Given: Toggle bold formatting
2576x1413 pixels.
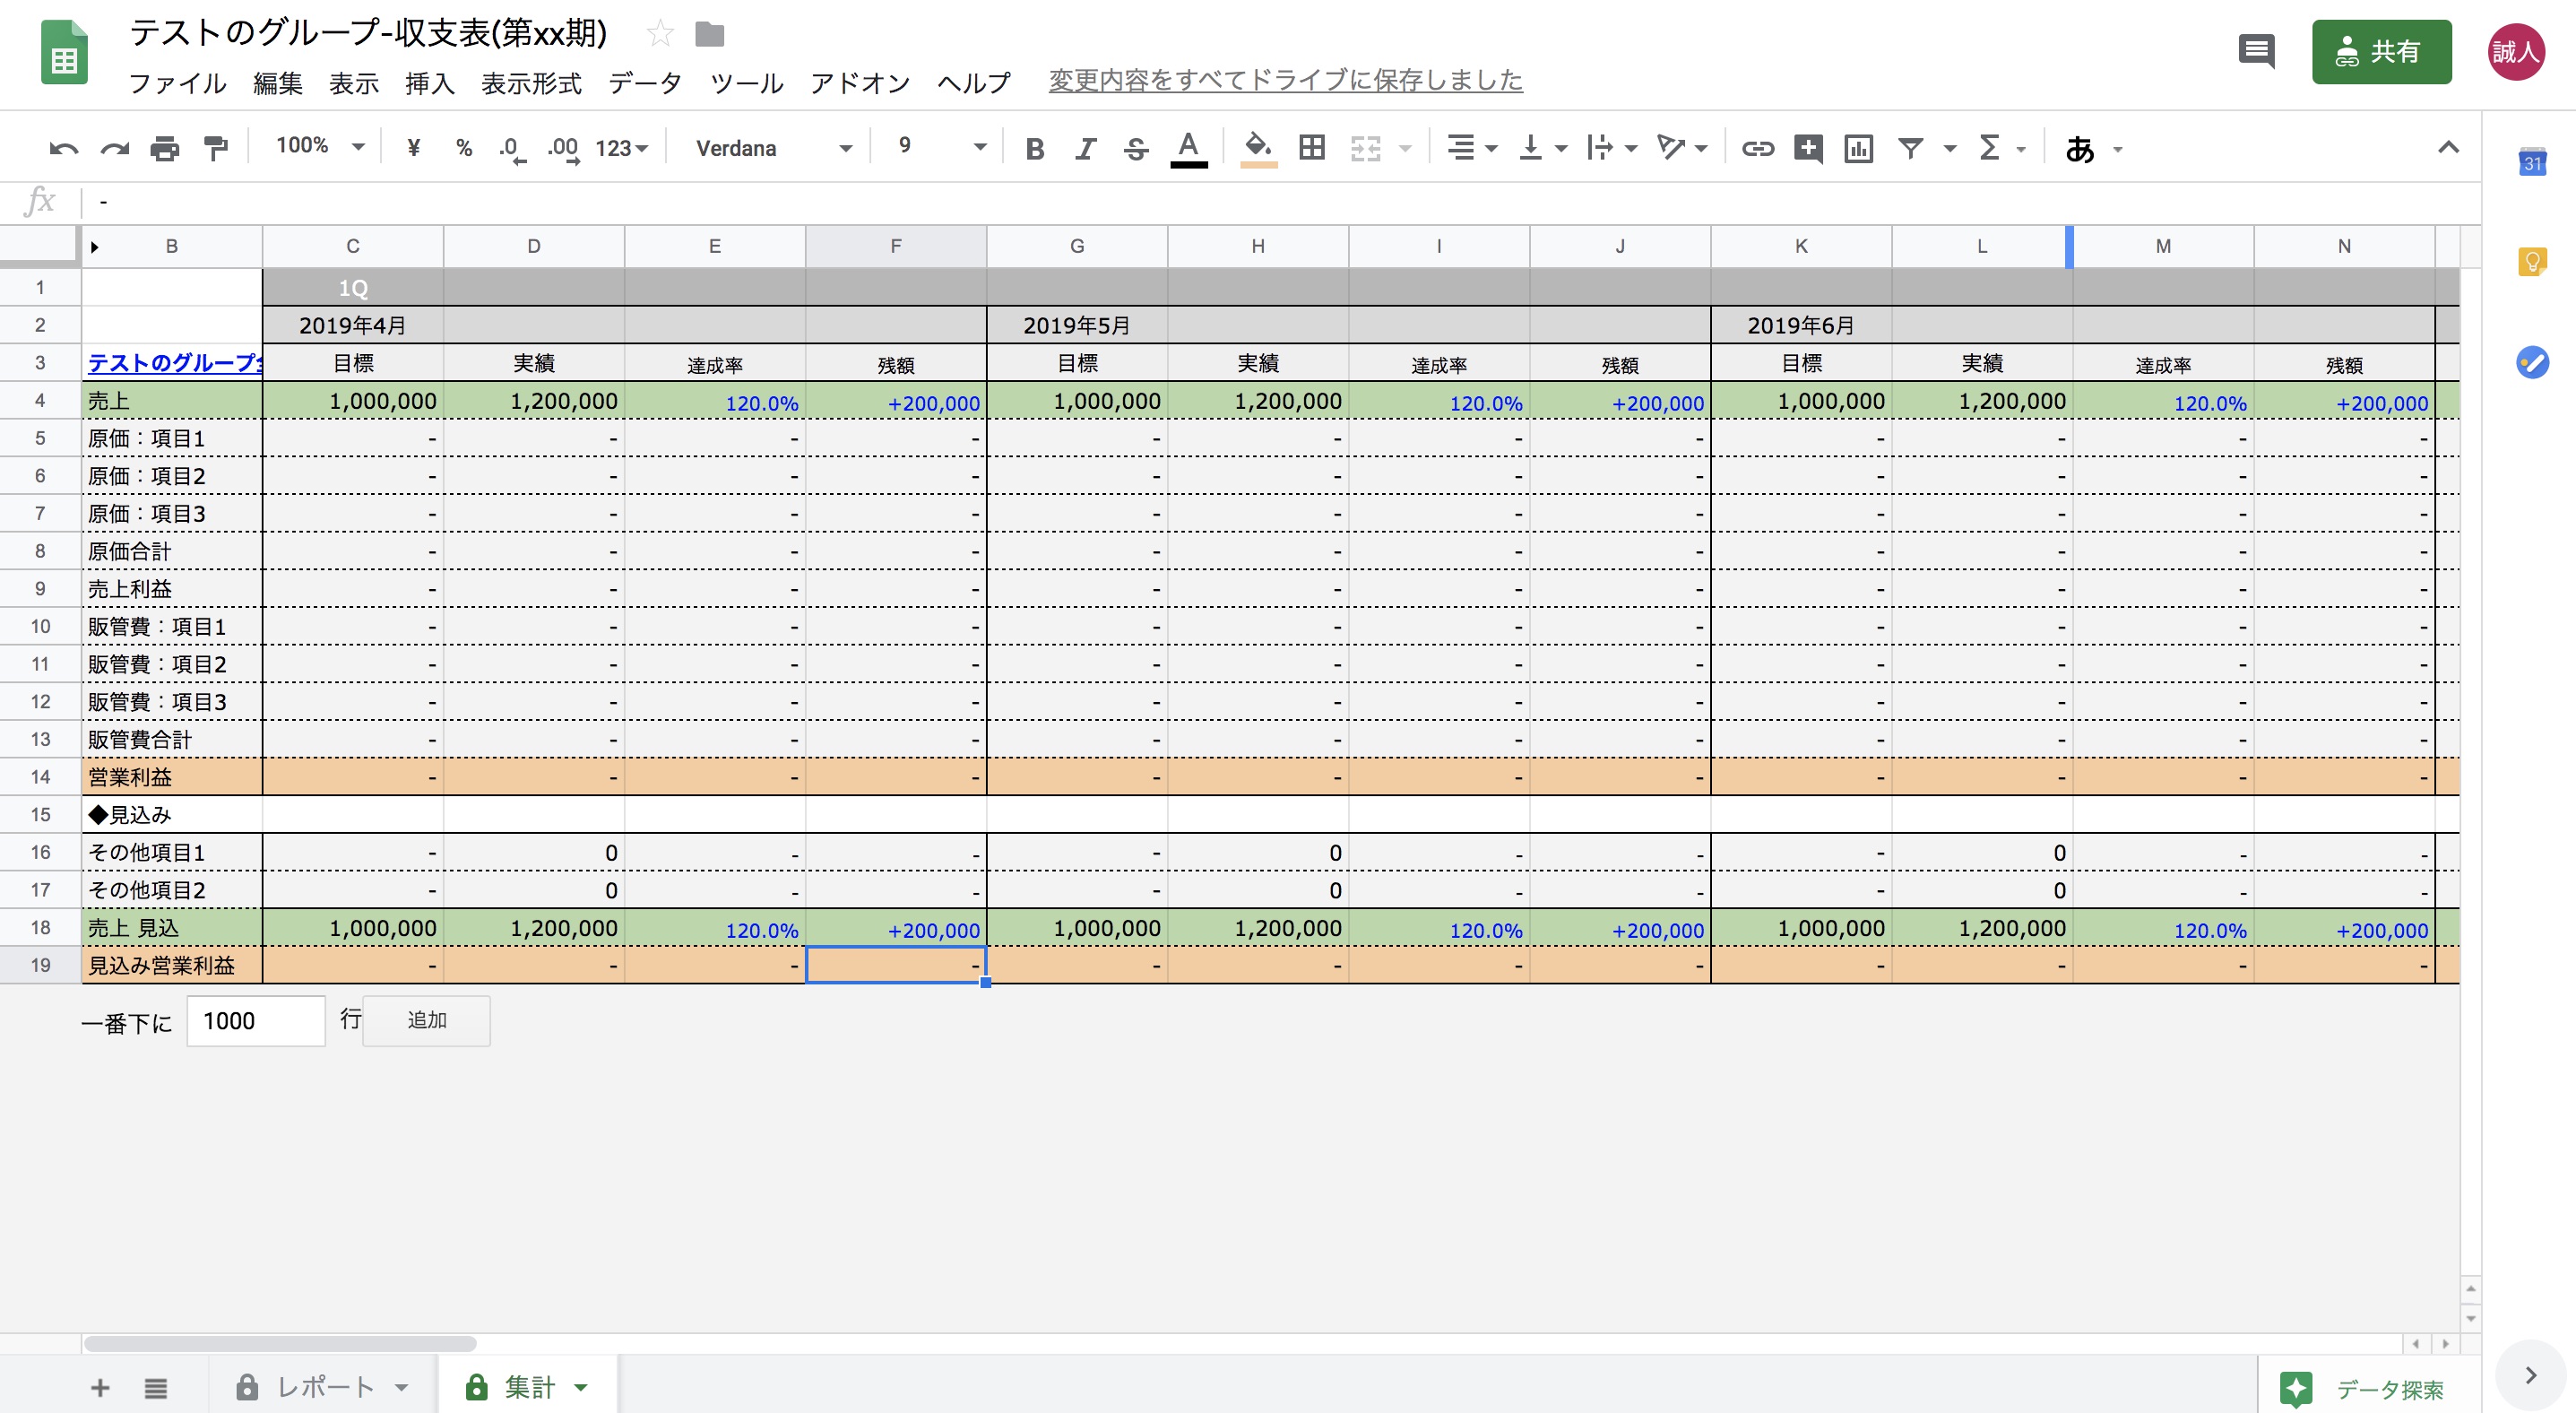Looking at the screenshot, I should [1035, 149].
